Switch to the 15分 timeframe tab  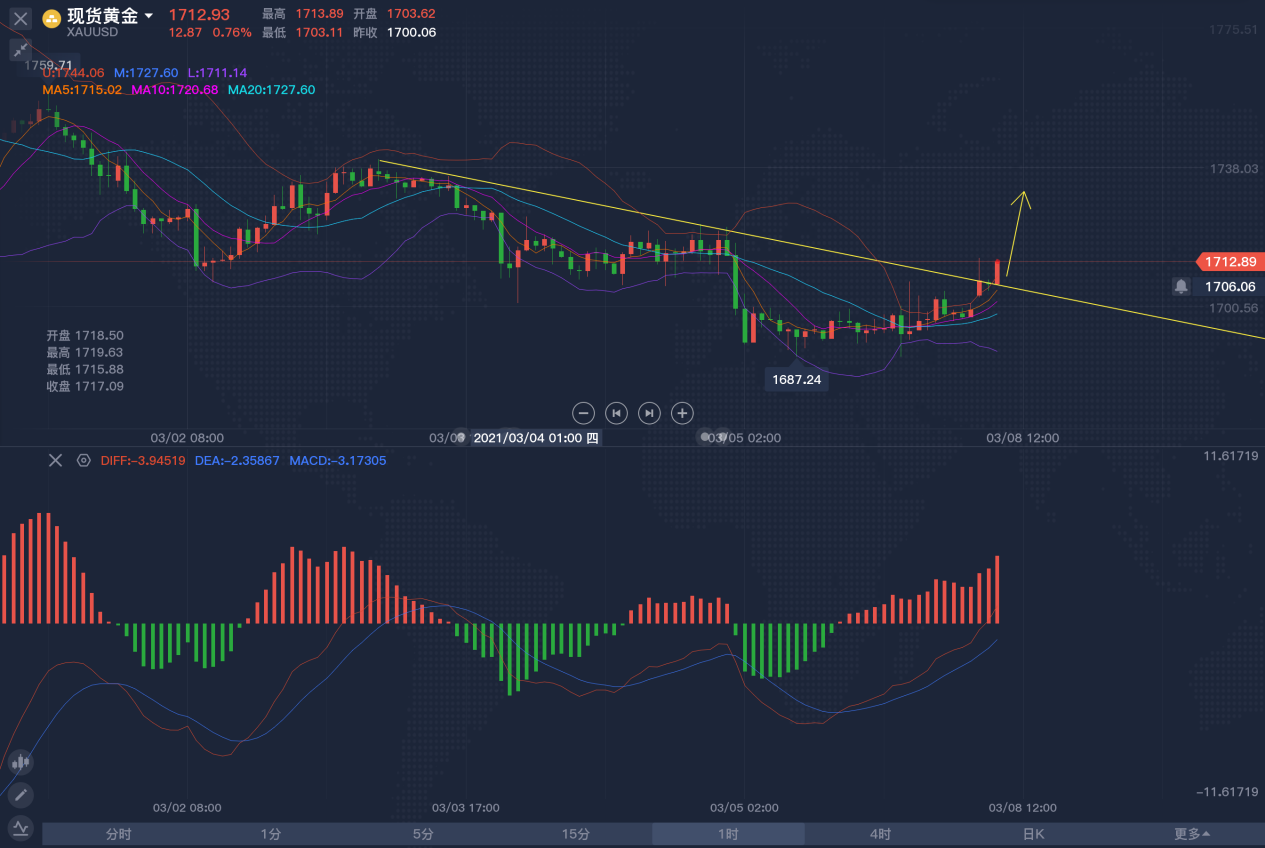[x=575, y=834]
